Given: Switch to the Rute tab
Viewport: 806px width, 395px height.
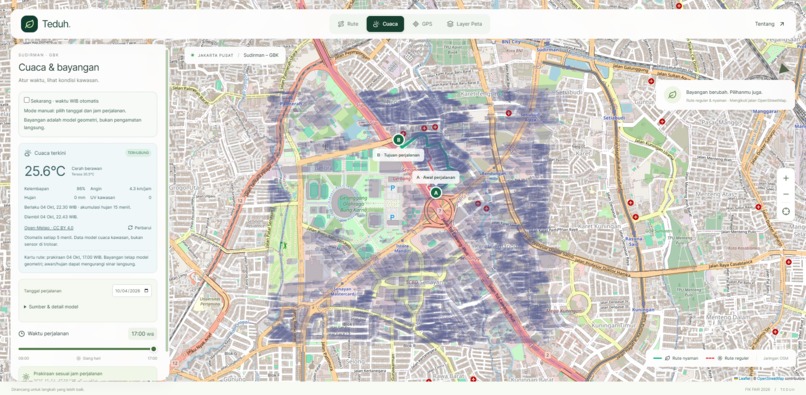Looking at the screenshot, I should click(348, 24).
